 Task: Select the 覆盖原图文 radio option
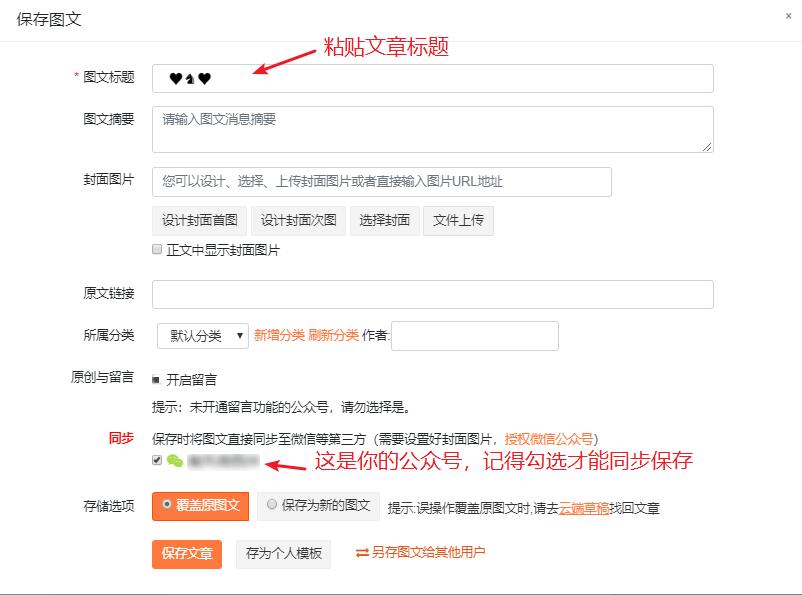167,507
